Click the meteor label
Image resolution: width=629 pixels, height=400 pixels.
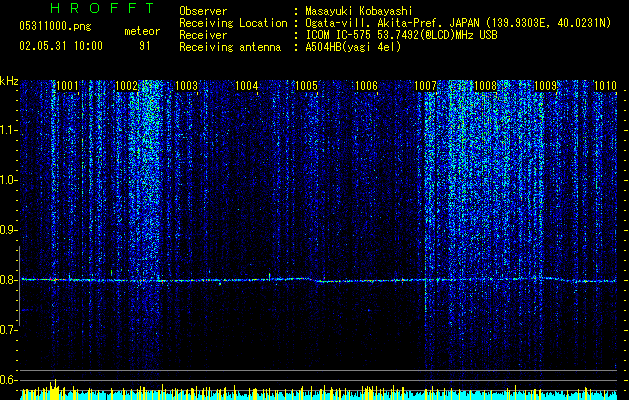142,31
